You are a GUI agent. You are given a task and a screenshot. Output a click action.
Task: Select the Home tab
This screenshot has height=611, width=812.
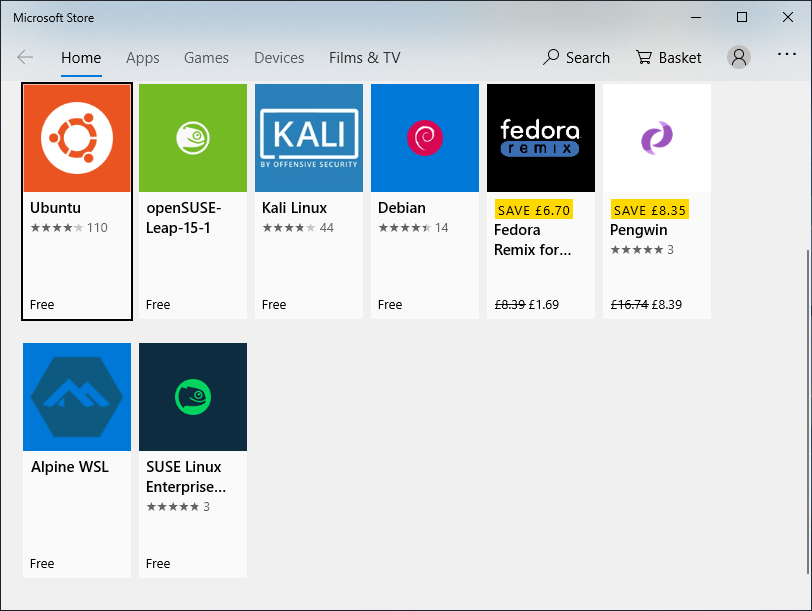(x=81, y=58)
